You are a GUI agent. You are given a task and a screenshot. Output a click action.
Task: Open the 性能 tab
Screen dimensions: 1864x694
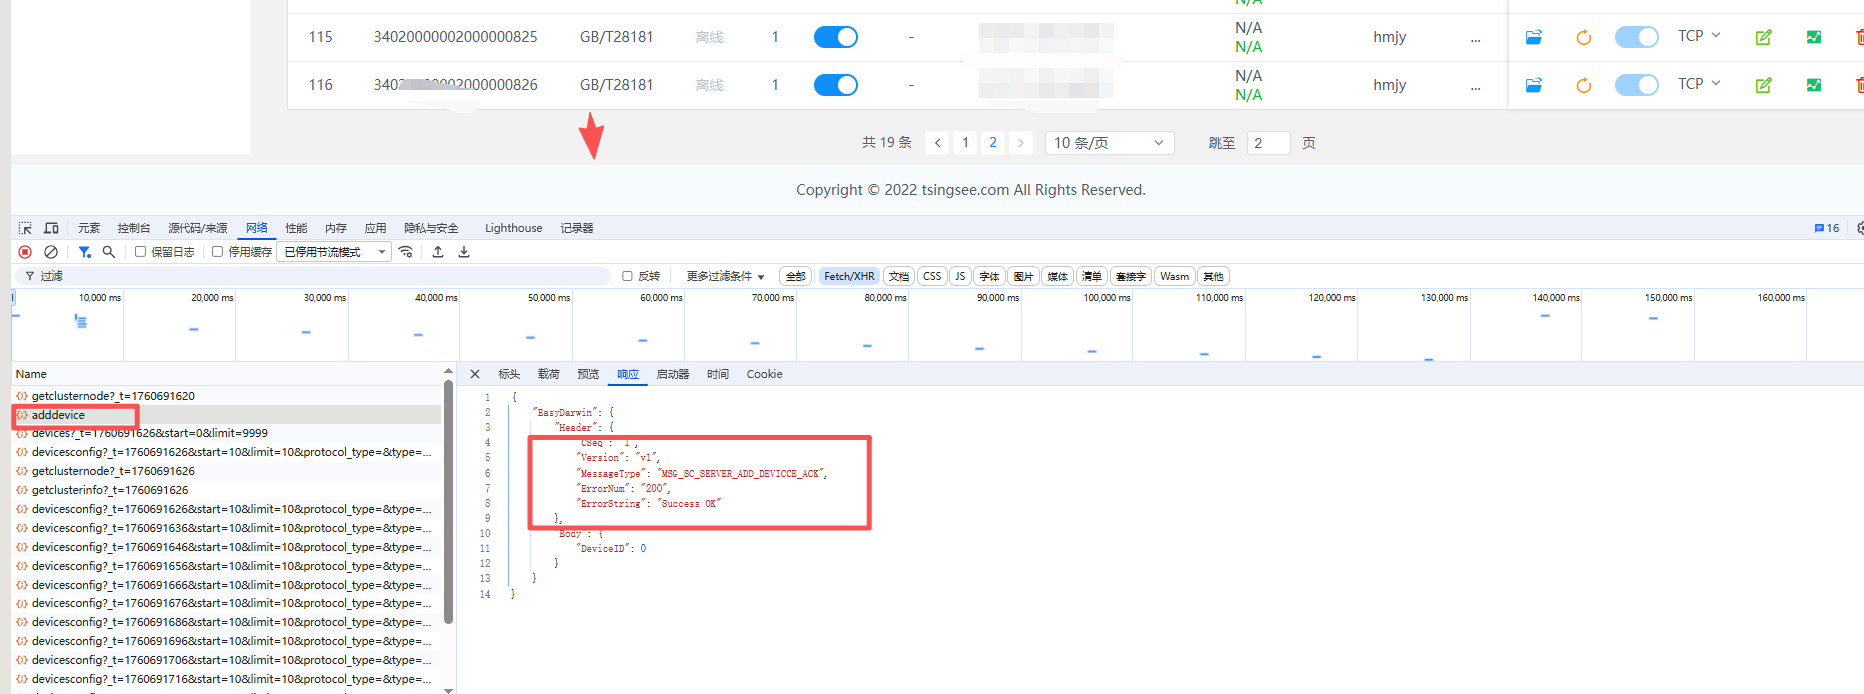pos(297,228)
